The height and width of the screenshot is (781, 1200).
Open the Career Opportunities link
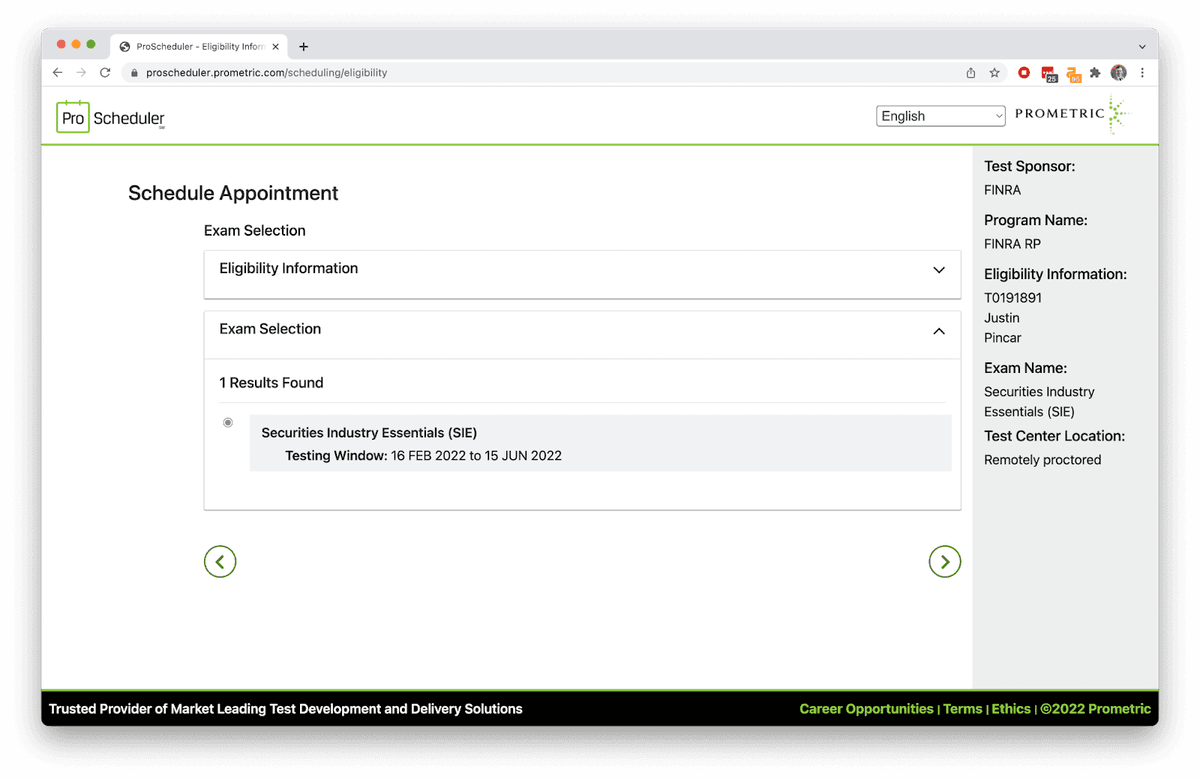click(866, 709)
